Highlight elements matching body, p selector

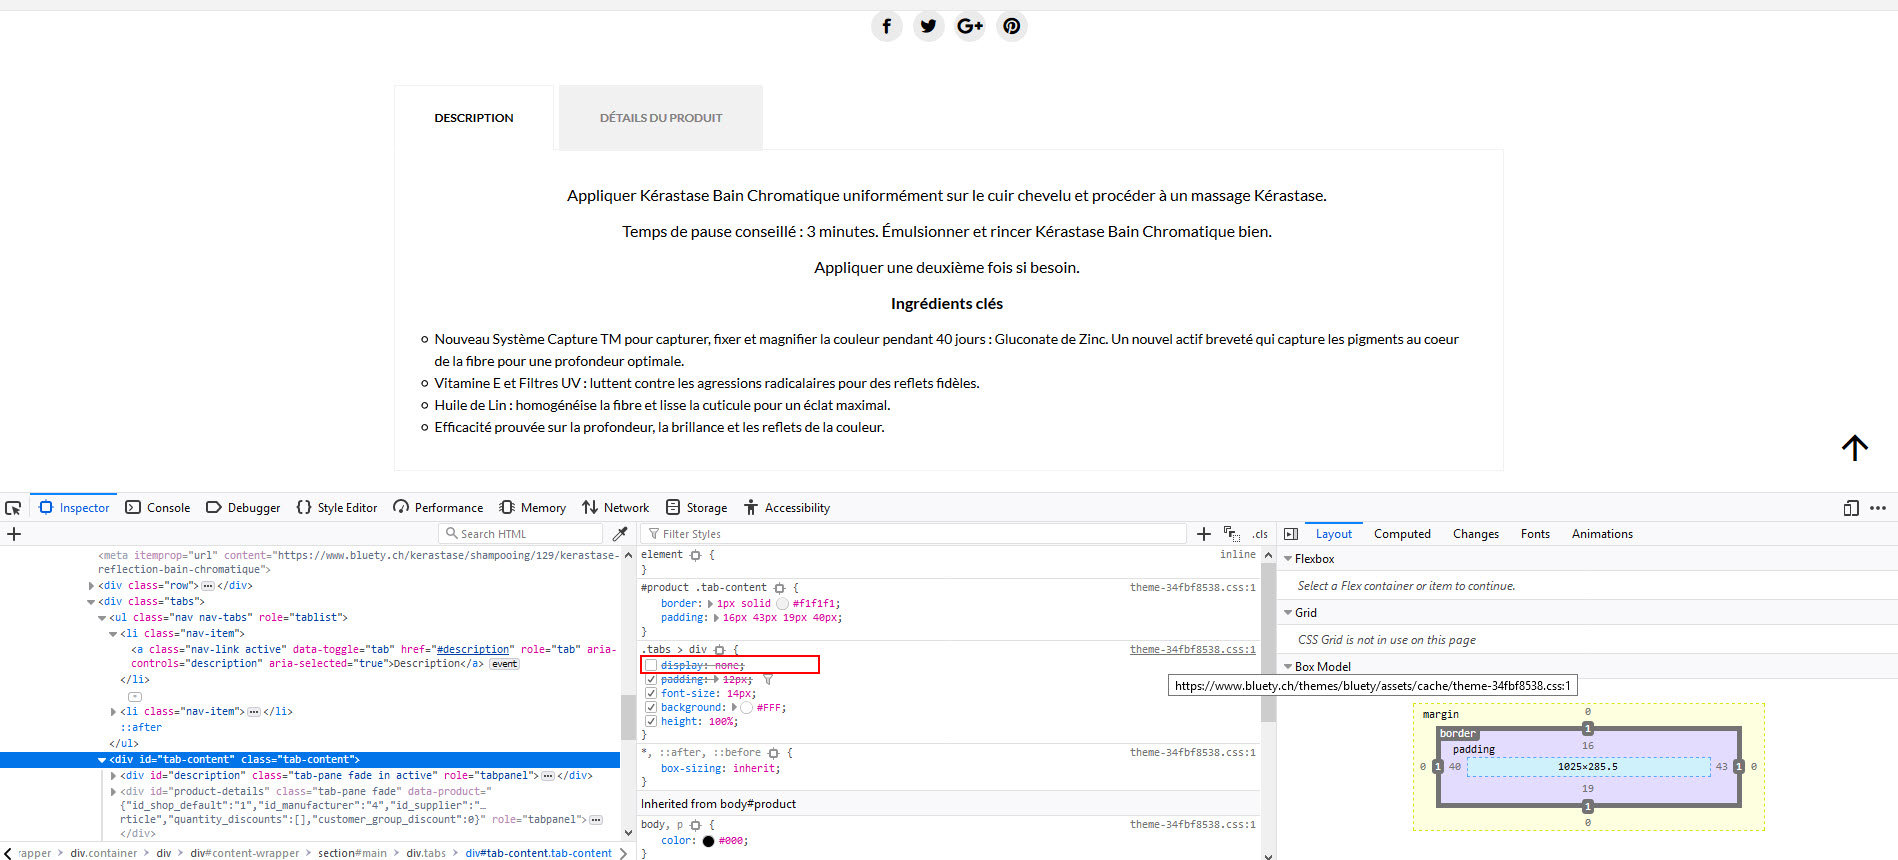pos(696,825)
